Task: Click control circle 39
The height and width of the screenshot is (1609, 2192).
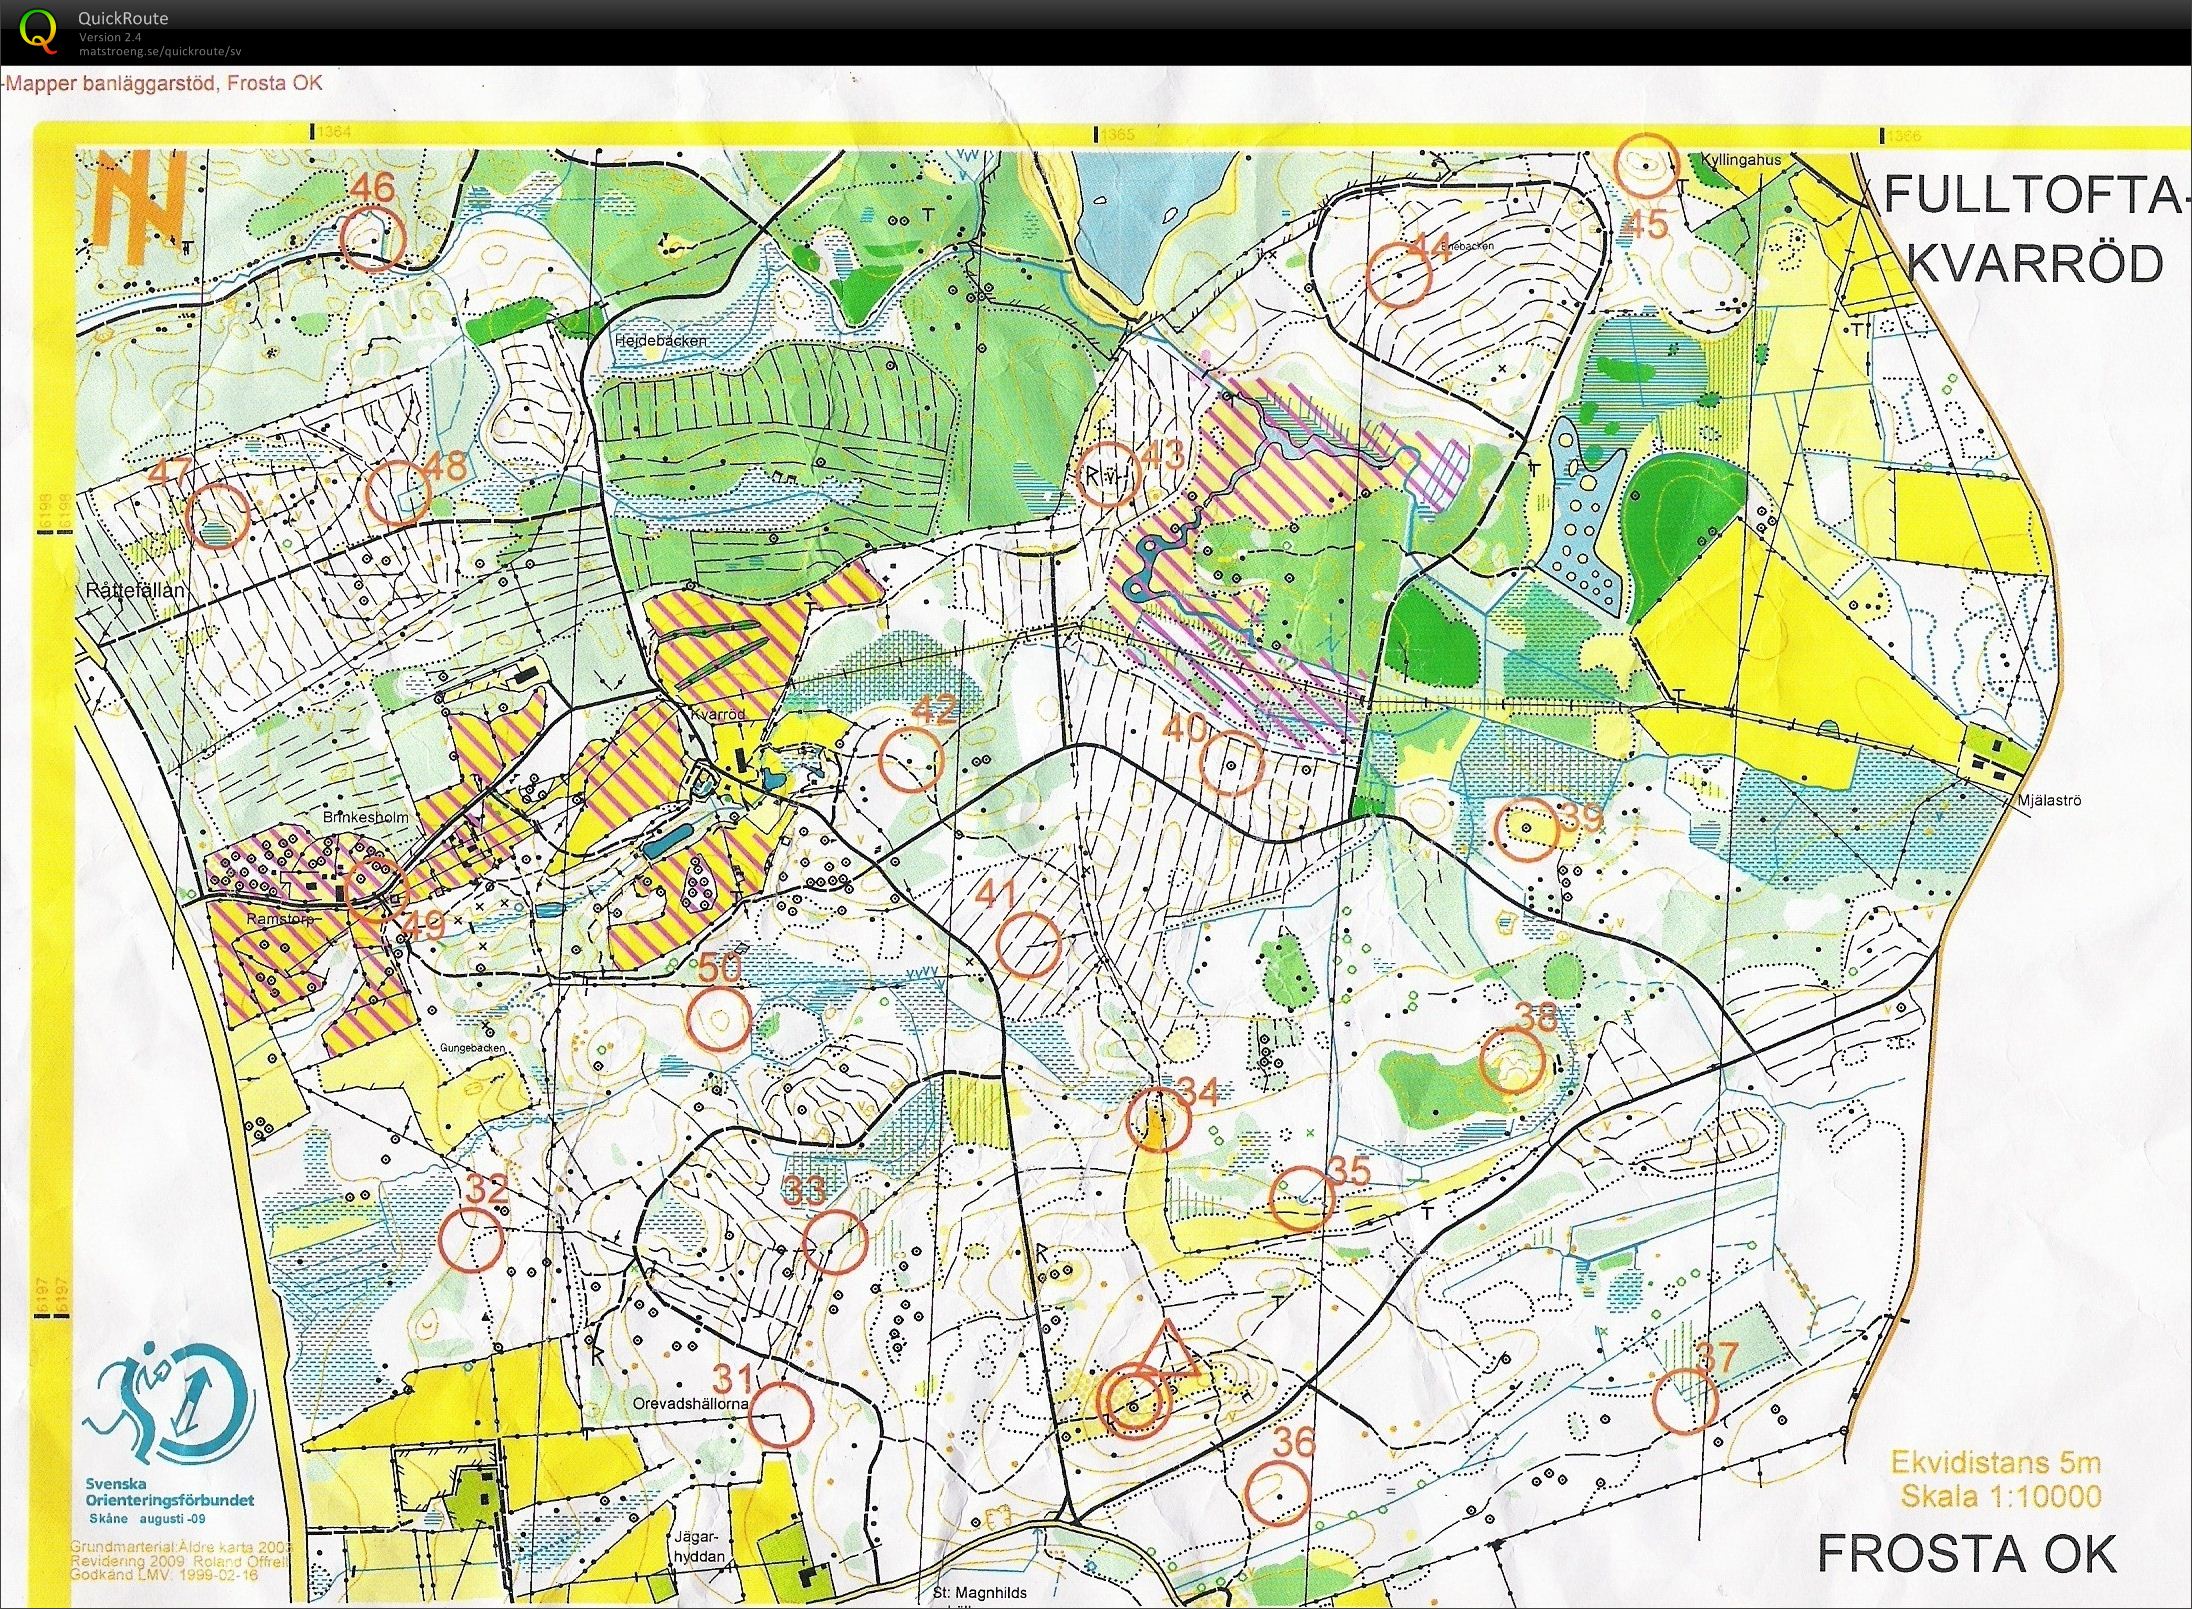Action: (x=1526, y=829)
